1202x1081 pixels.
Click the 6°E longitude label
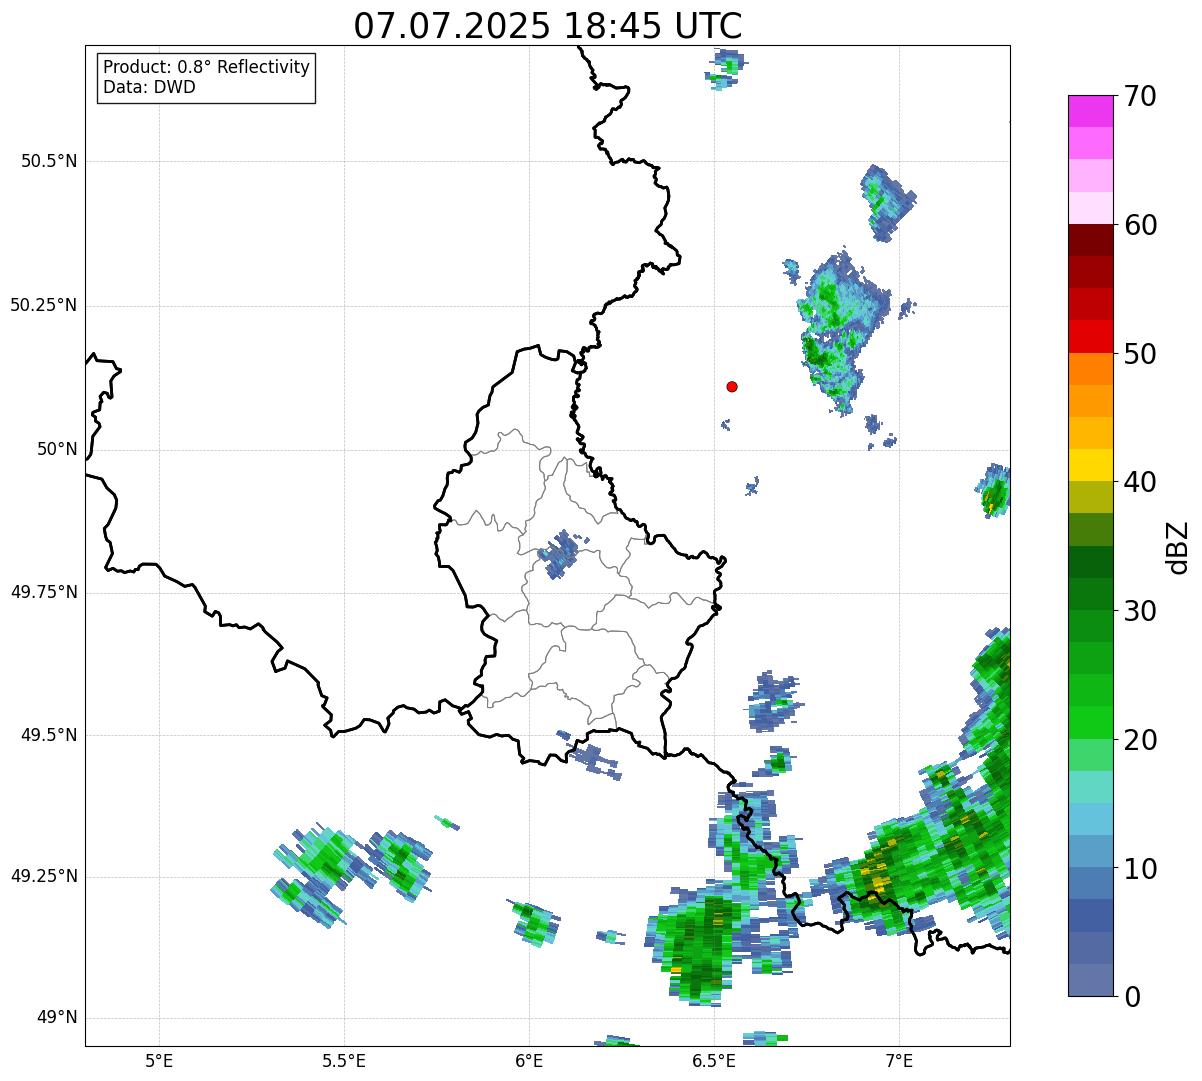click(x=529, y=1060)
